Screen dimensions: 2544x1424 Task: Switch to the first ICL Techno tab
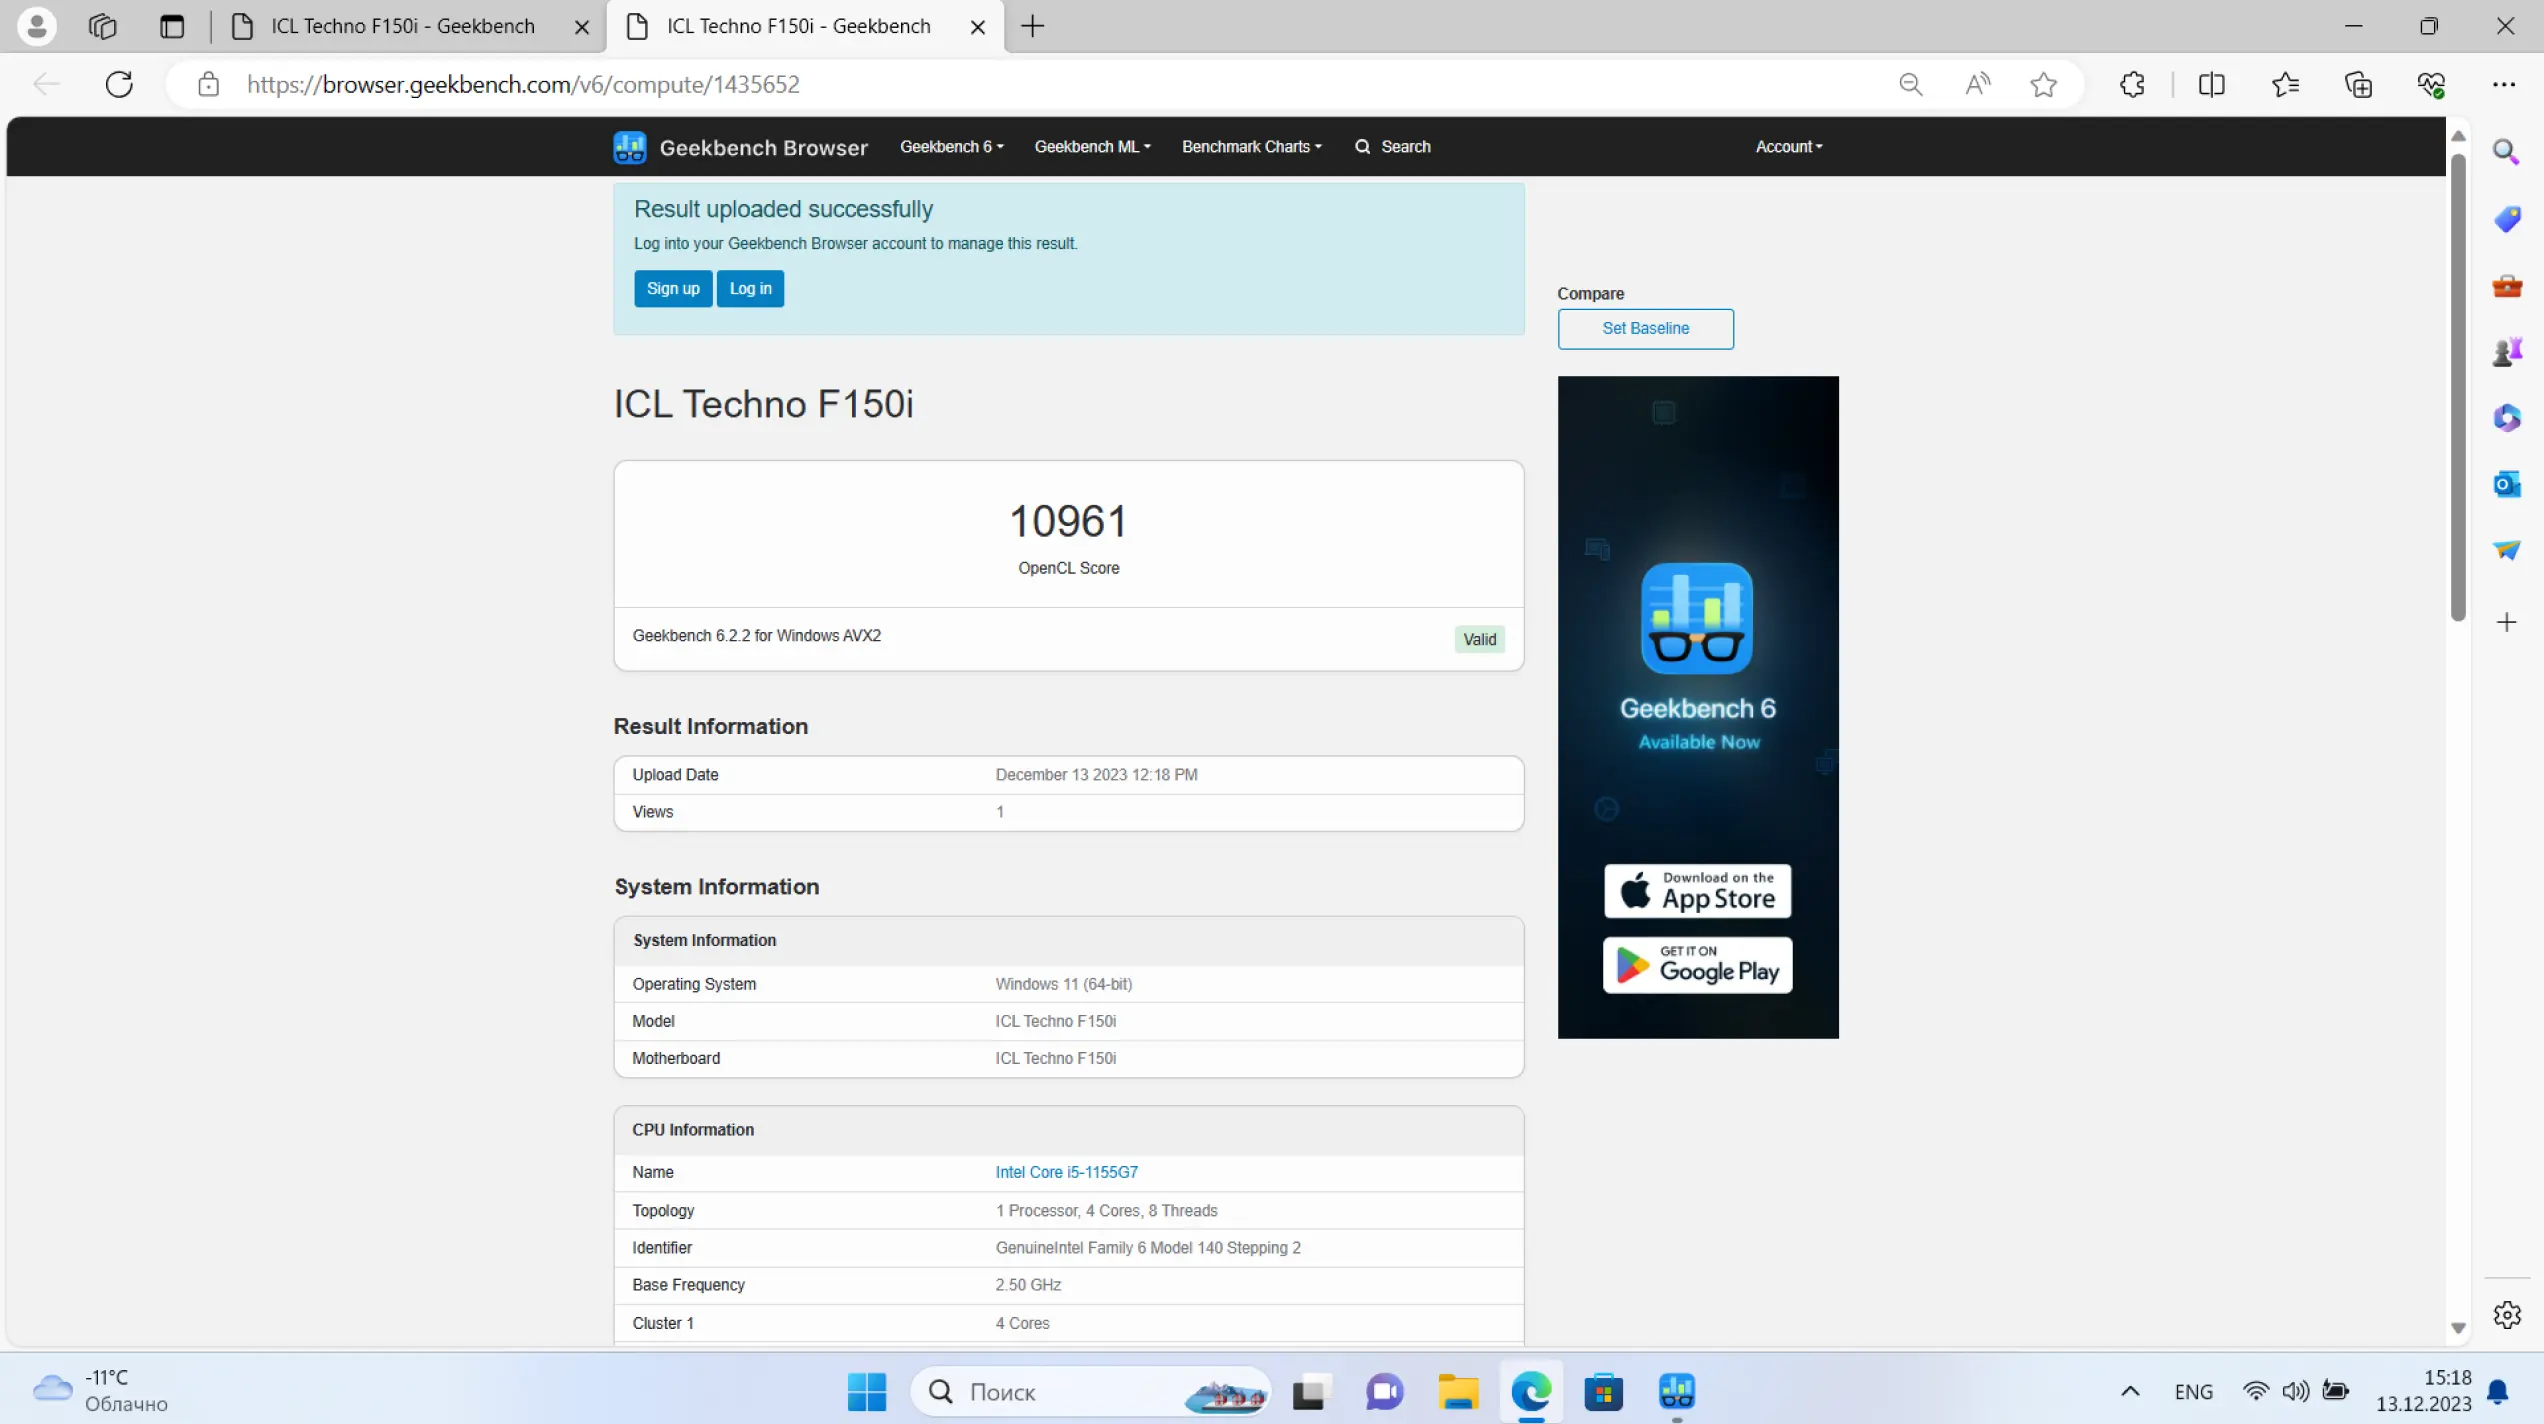coord(402,26)
